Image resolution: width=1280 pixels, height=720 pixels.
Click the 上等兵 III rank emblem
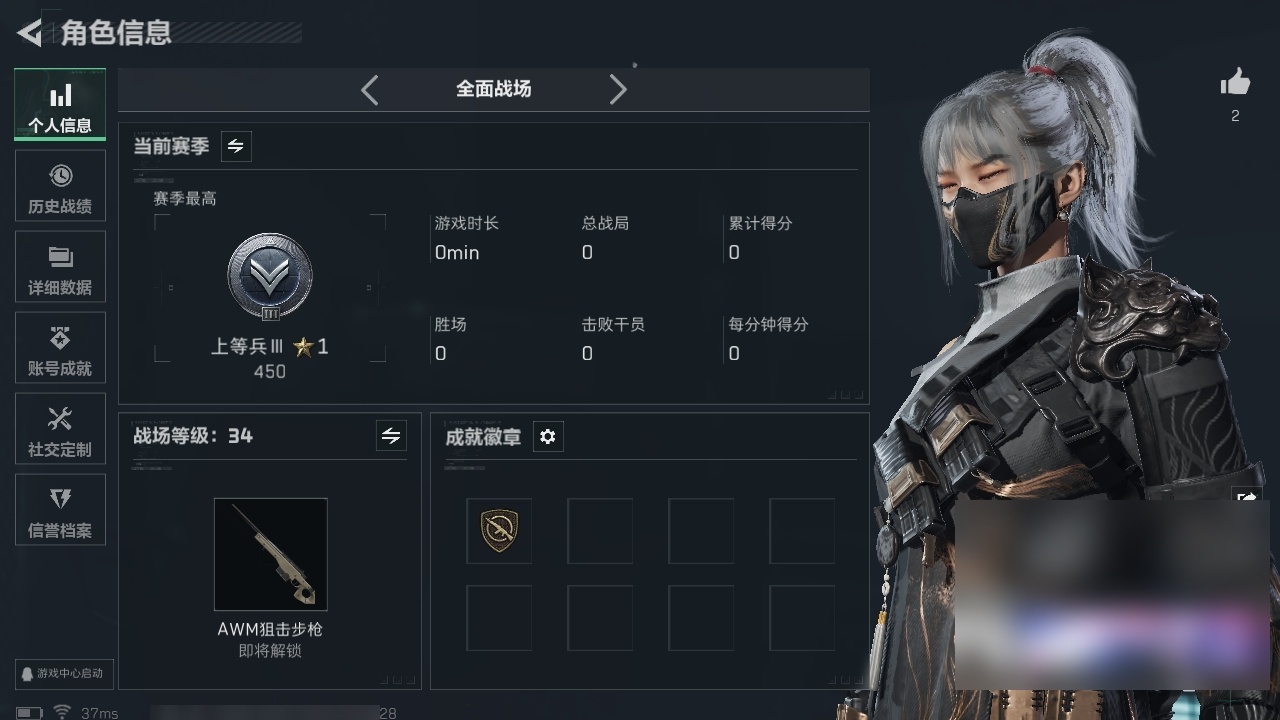tap(270, 277)
